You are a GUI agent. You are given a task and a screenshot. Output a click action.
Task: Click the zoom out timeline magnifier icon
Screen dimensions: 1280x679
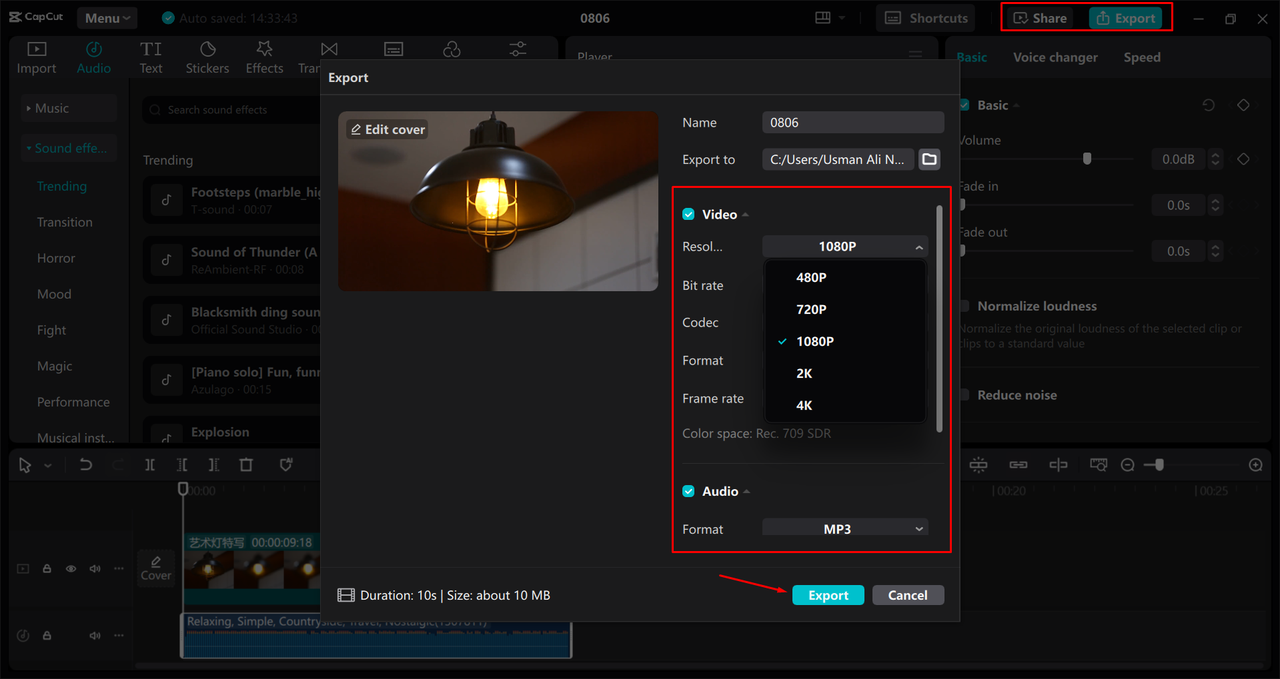(x=1128, y=465)
